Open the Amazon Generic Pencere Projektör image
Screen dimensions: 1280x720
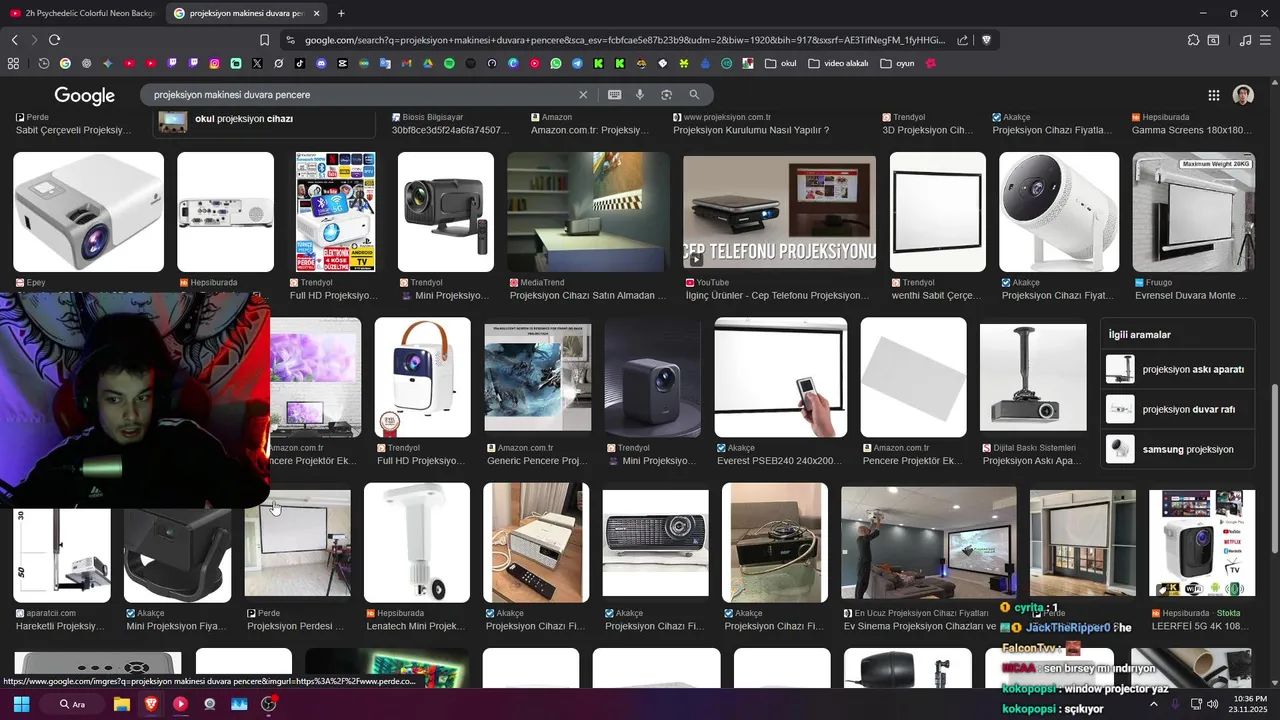[538, 377]
